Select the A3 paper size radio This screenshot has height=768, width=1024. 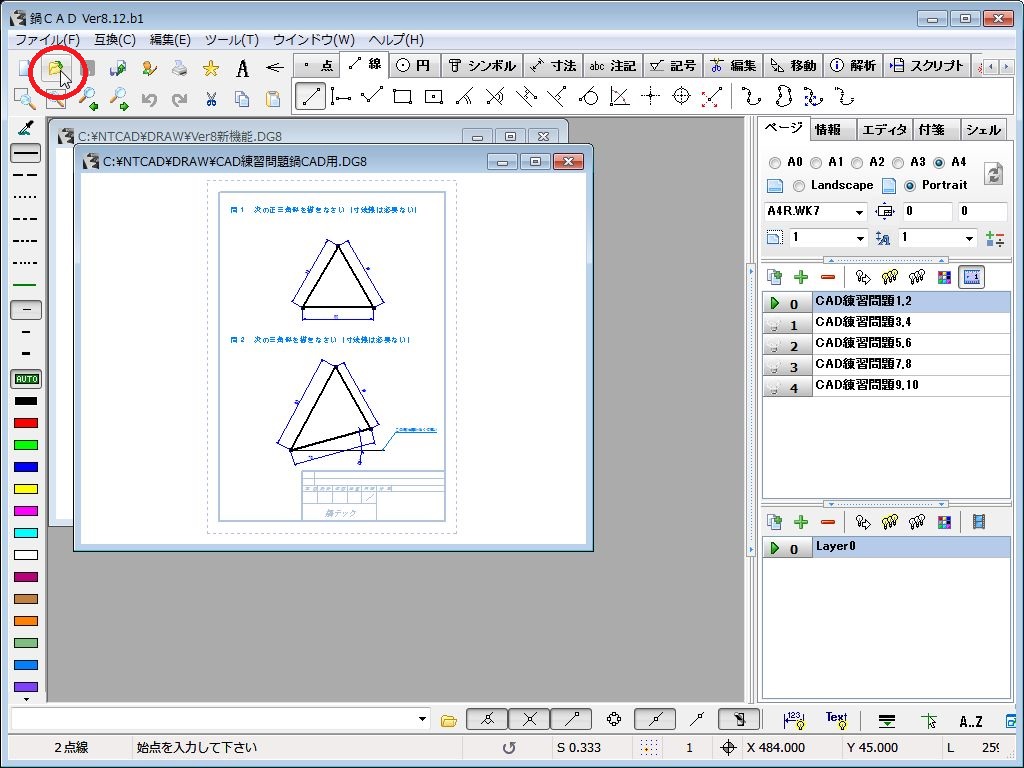(898, 163)
